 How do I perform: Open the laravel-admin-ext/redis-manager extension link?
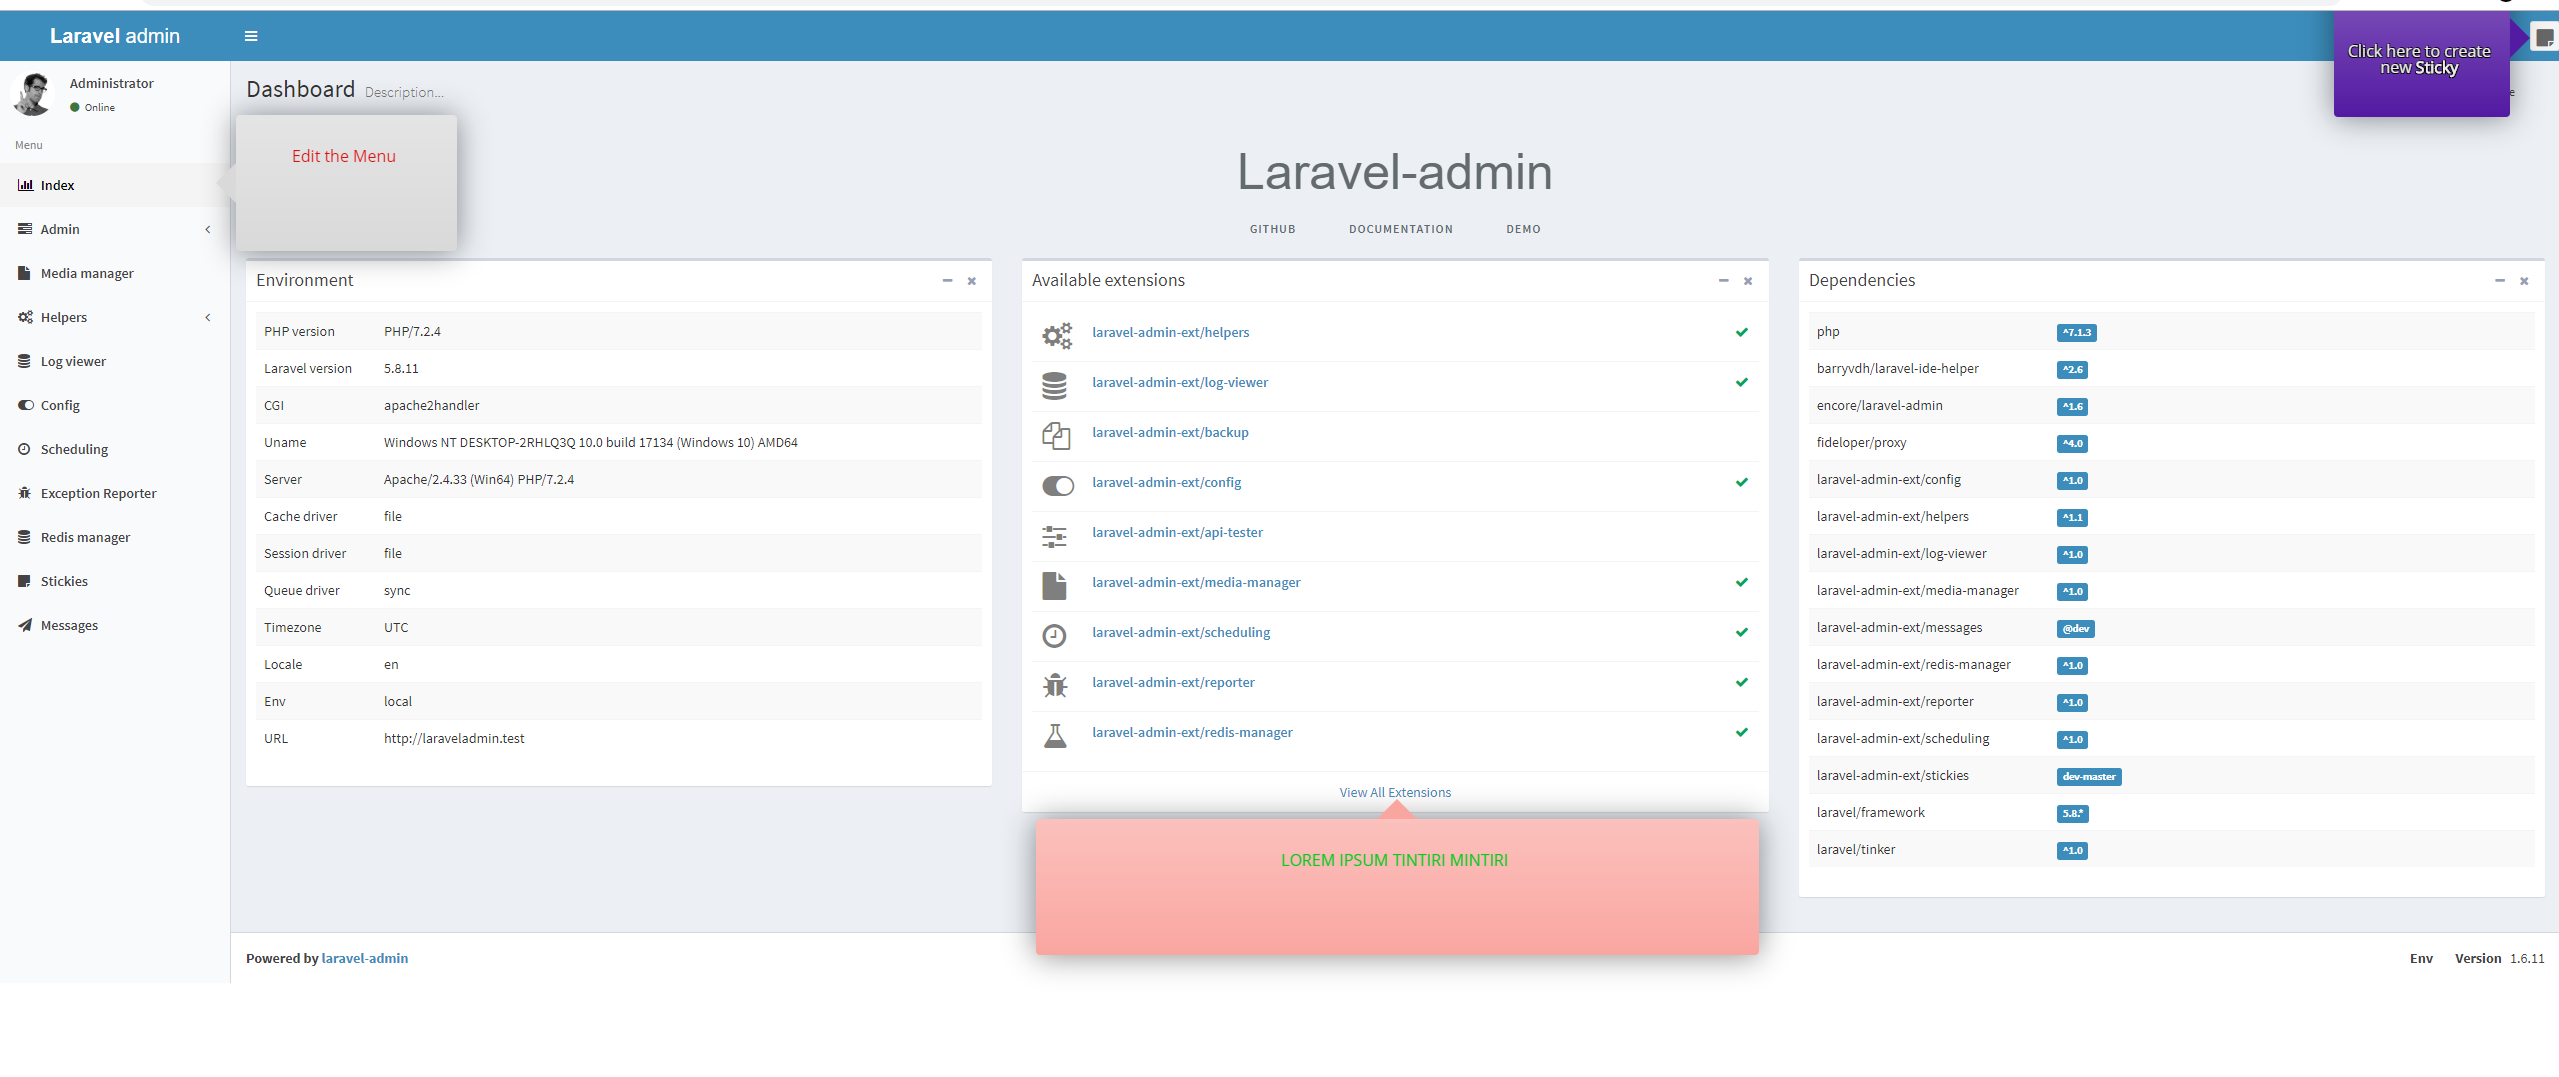[1192, 732]
